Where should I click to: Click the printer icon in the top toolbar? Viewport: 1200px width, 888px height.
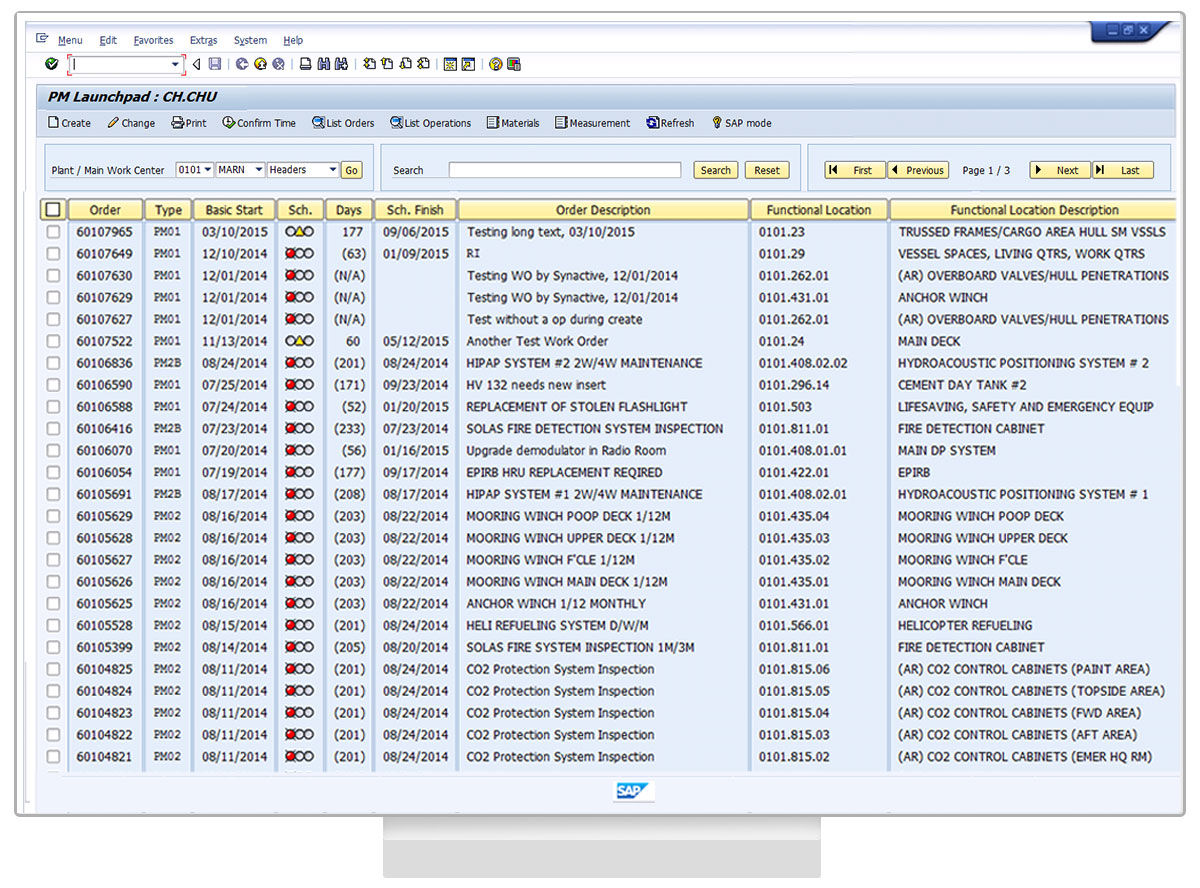click(x=306, y=64)
